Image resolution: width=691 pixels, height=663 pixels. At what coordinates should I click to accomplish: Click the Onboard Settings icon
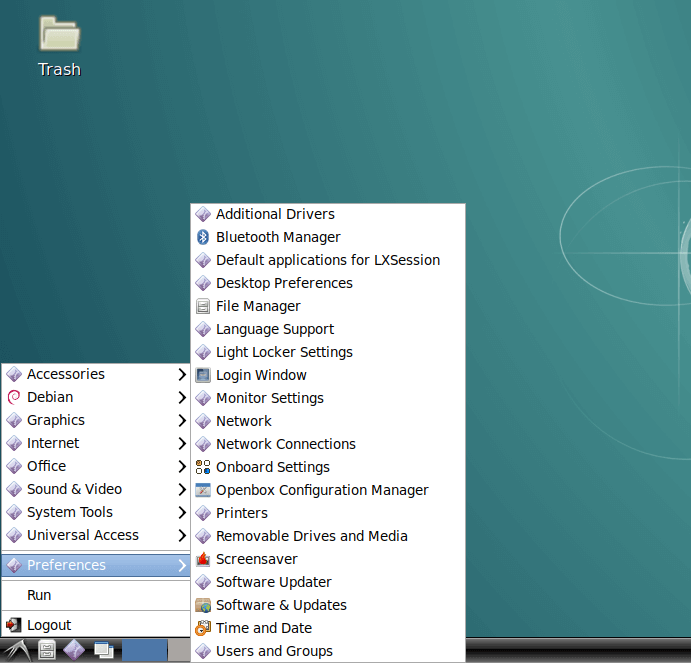[203, 467]
